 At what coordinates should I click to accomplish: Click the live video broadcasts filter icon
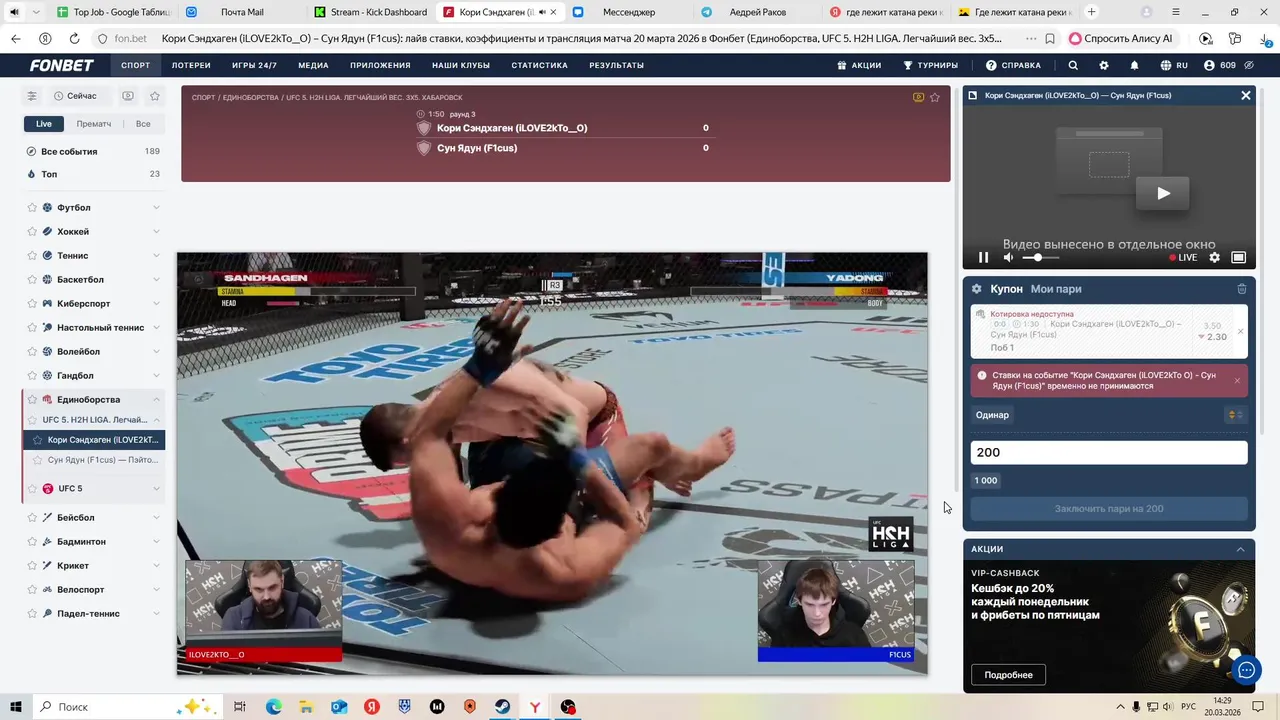128,96
